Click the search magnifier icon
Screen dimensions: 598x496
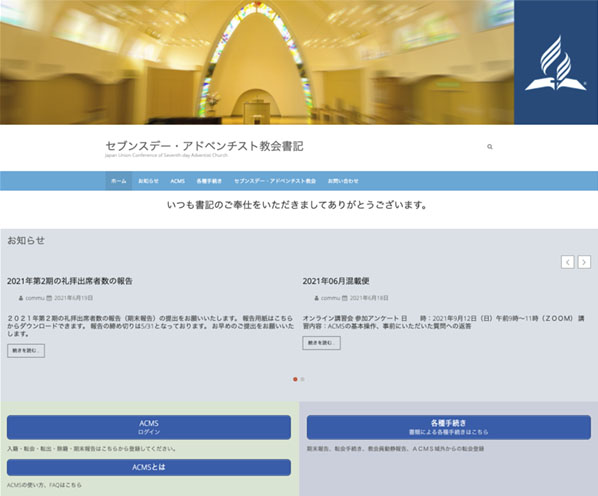[490, 147]
